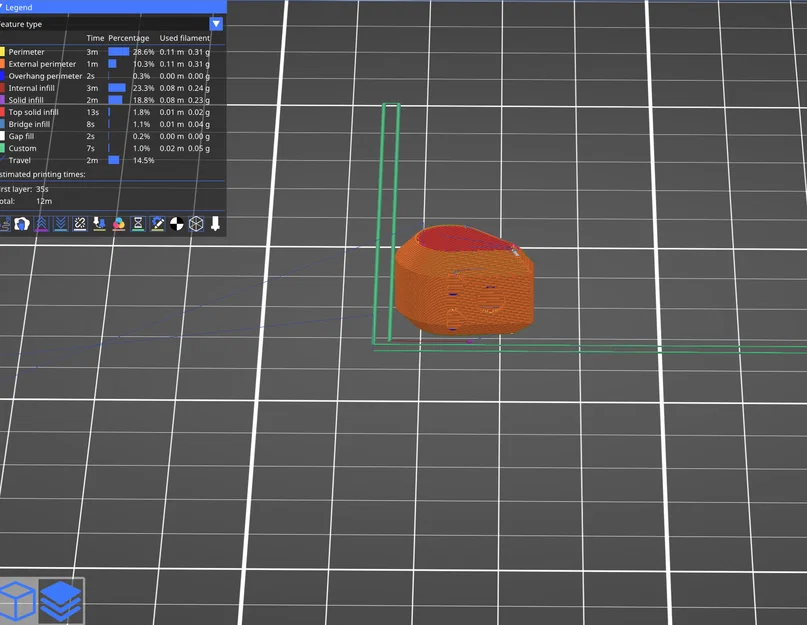Hide Perimeter feature in the legend
The image size is (807, 625).
105,52
